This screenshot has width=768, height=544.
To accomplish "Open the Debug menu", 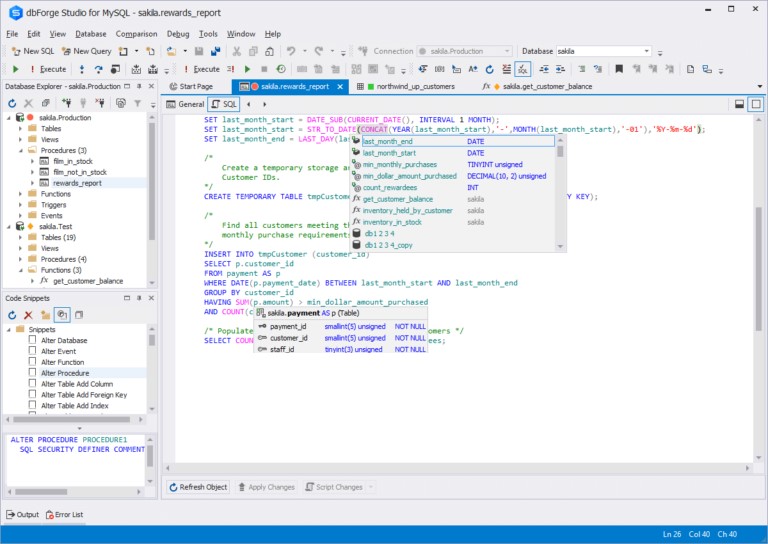I will 178,34.
